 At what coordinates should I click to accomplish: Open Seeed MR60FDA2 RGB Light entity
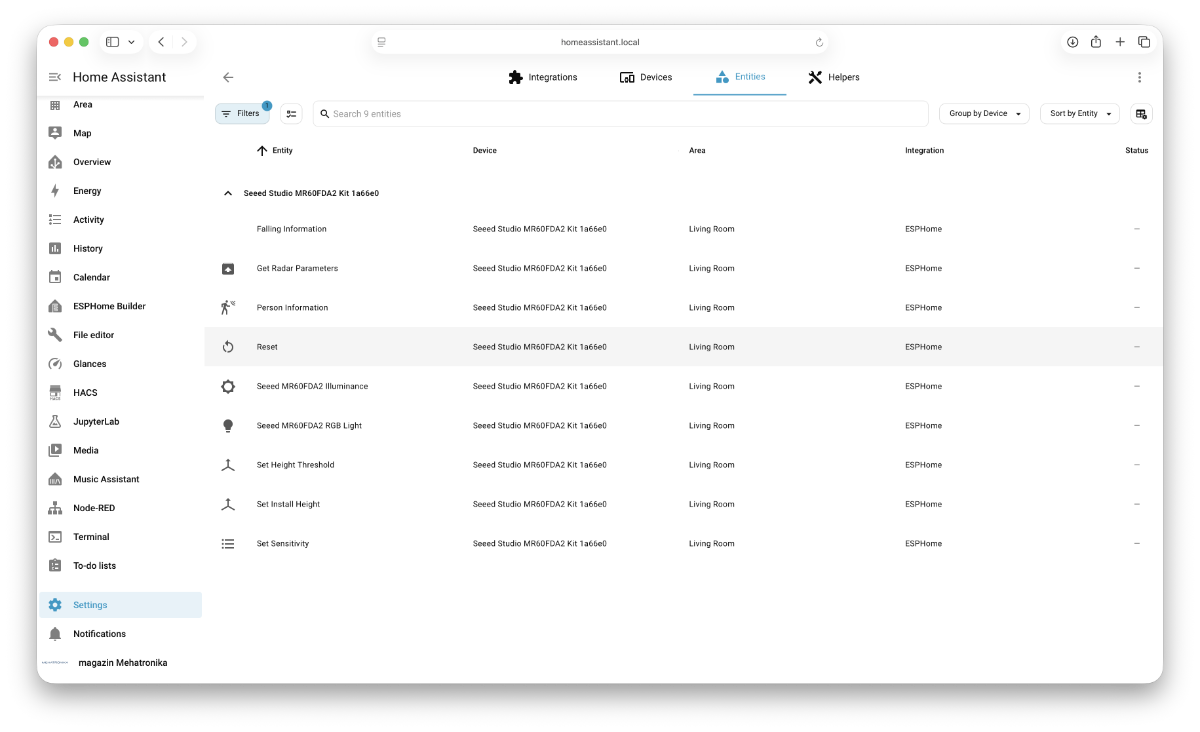[683, 426]
